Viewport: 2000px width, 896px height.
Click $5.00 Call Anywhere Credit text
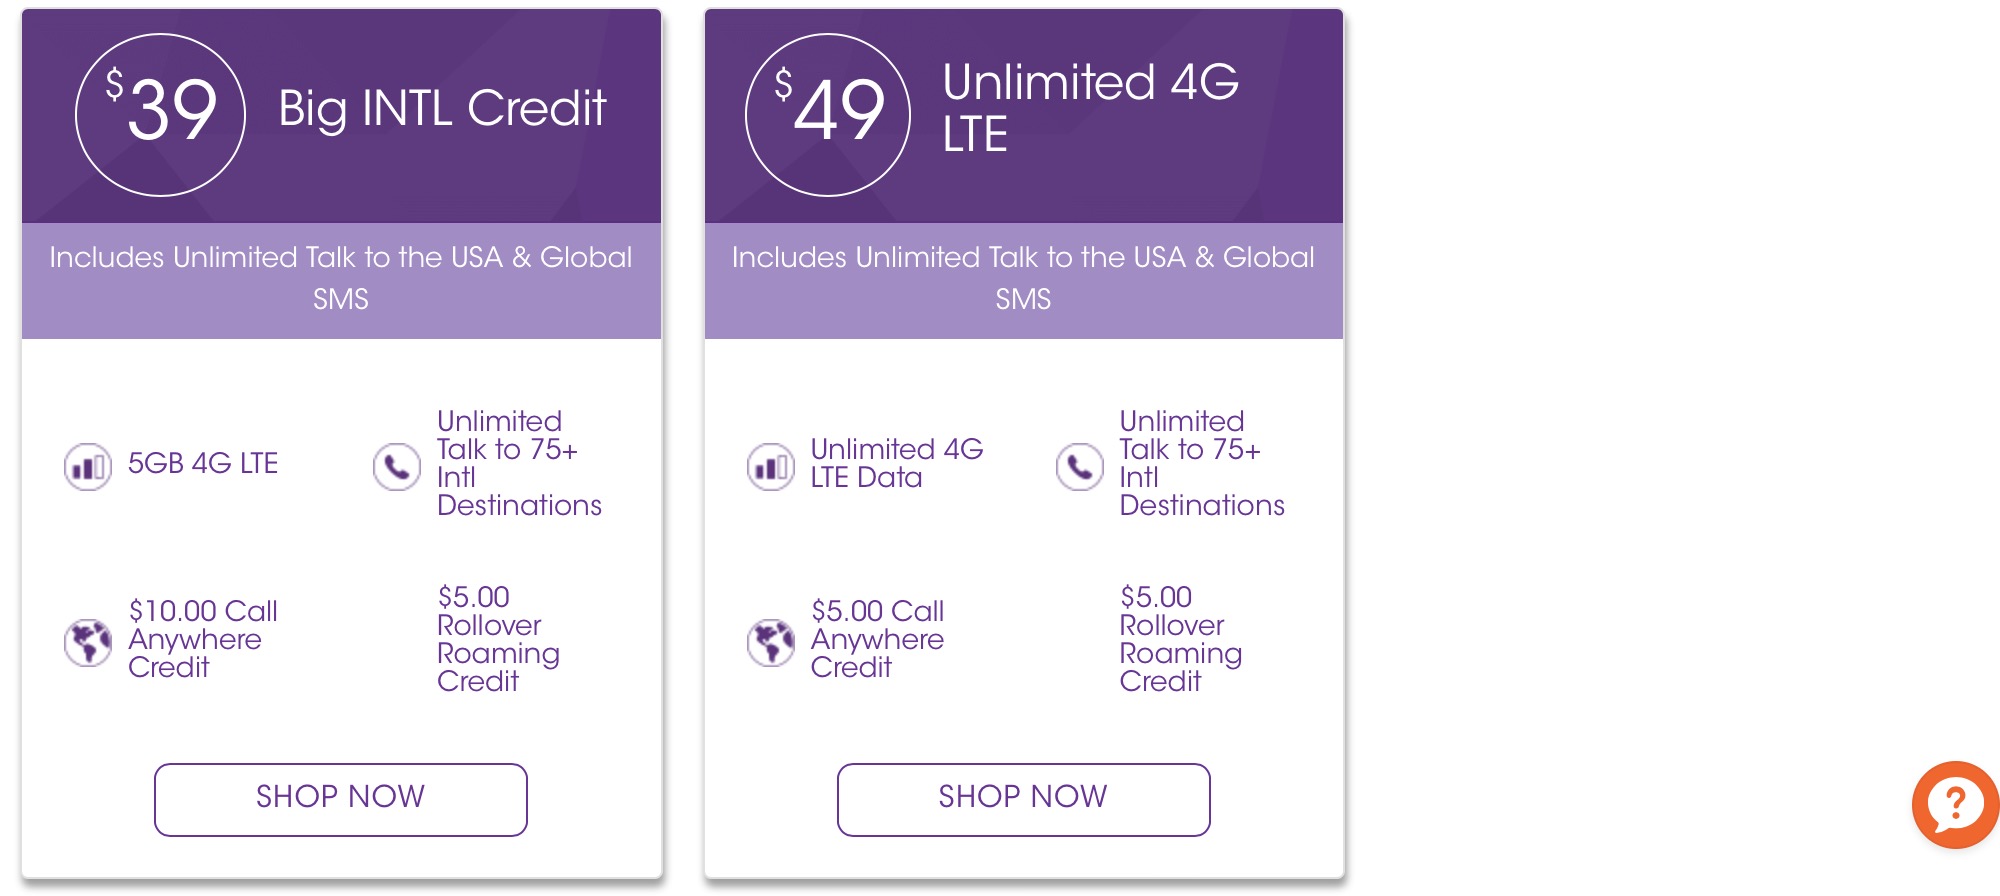click(x=877, y=639)
